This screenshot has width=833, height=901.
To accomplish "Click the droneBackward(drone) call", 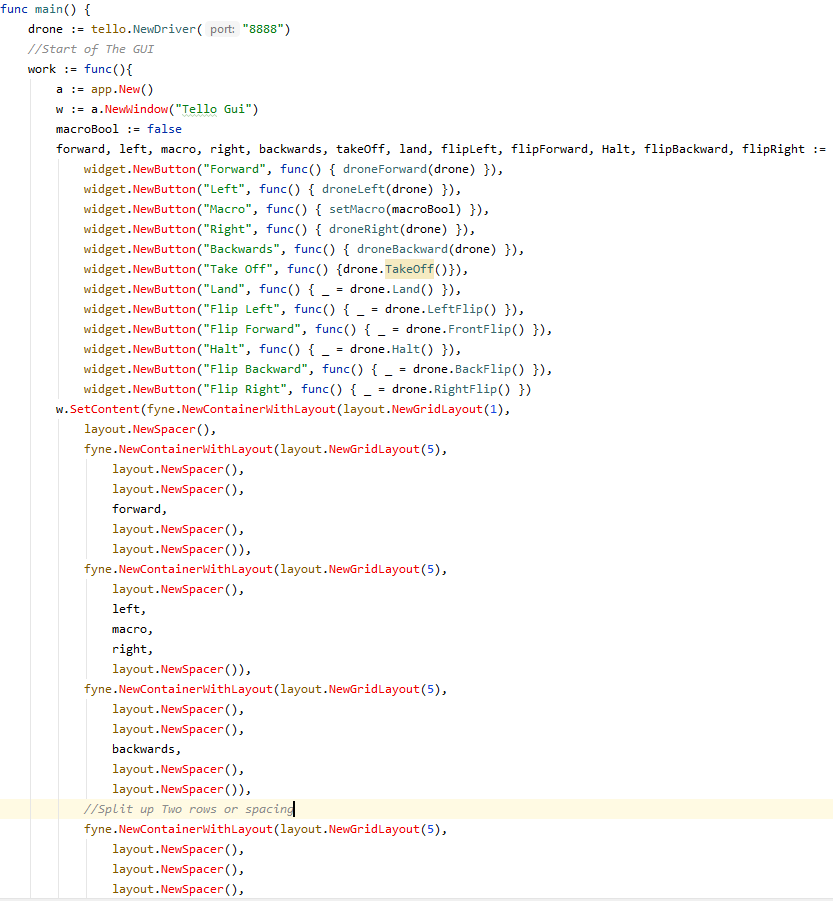I will coord(427,249).
